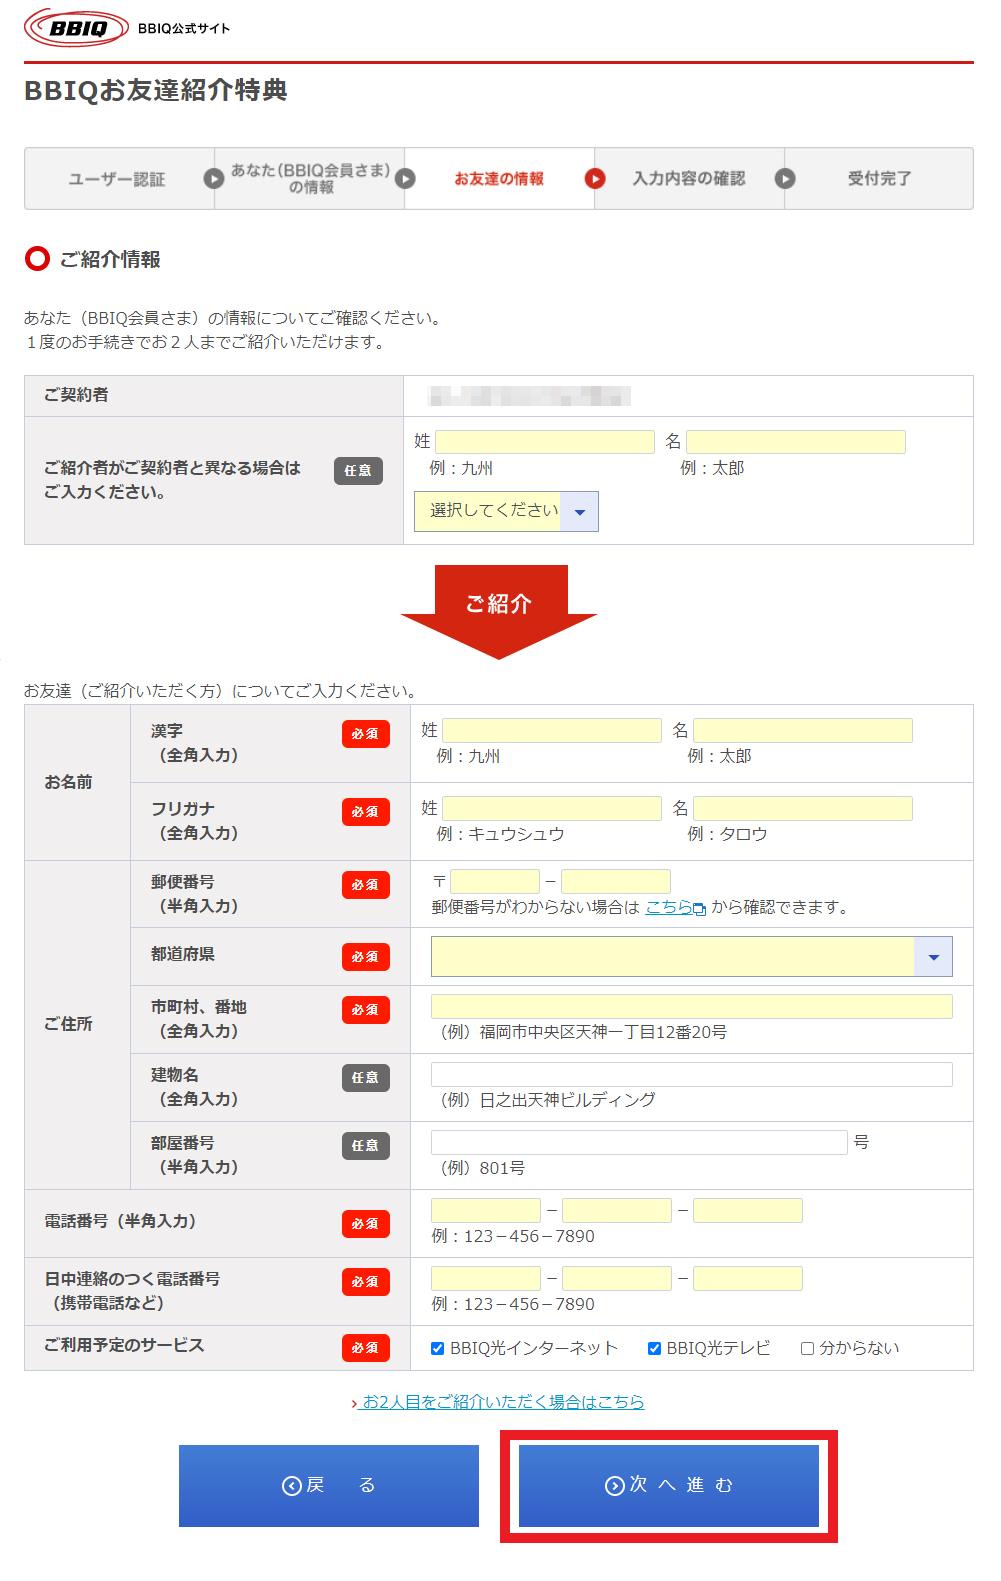Click the red circle icon beside ご紹介情報
Screen dimensions: 1001x1581
[x=37, y=259]
